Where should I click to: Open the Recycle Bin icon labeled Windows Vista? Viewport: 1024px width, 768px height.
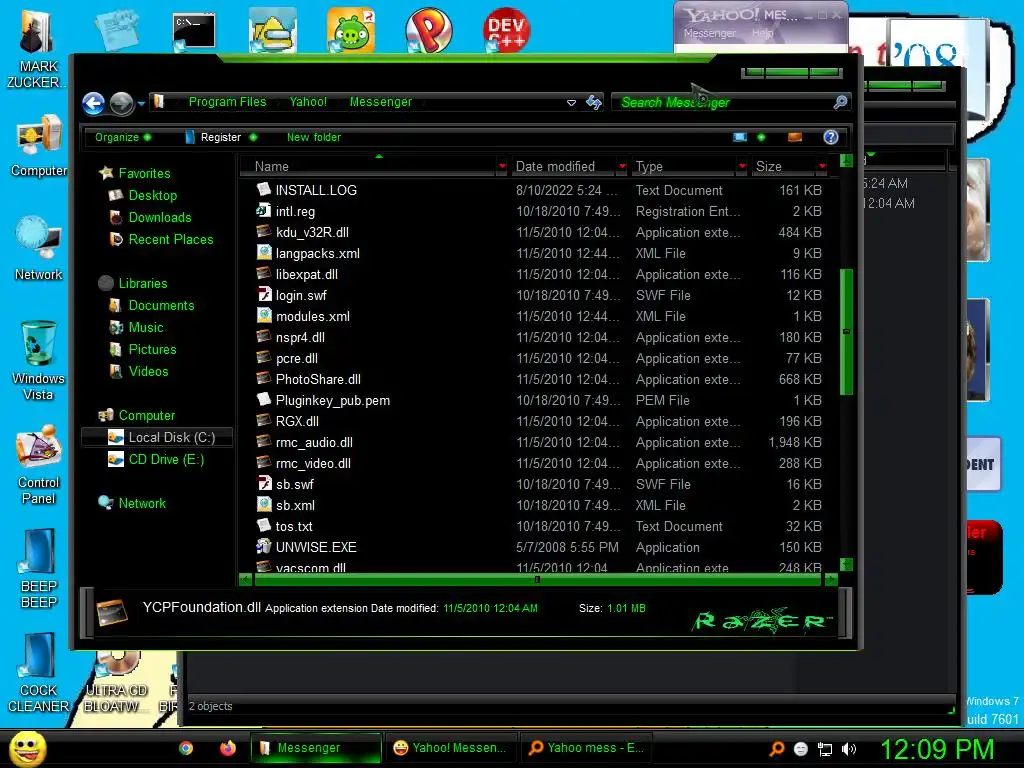pyautogui.click(x=38, y=360)
